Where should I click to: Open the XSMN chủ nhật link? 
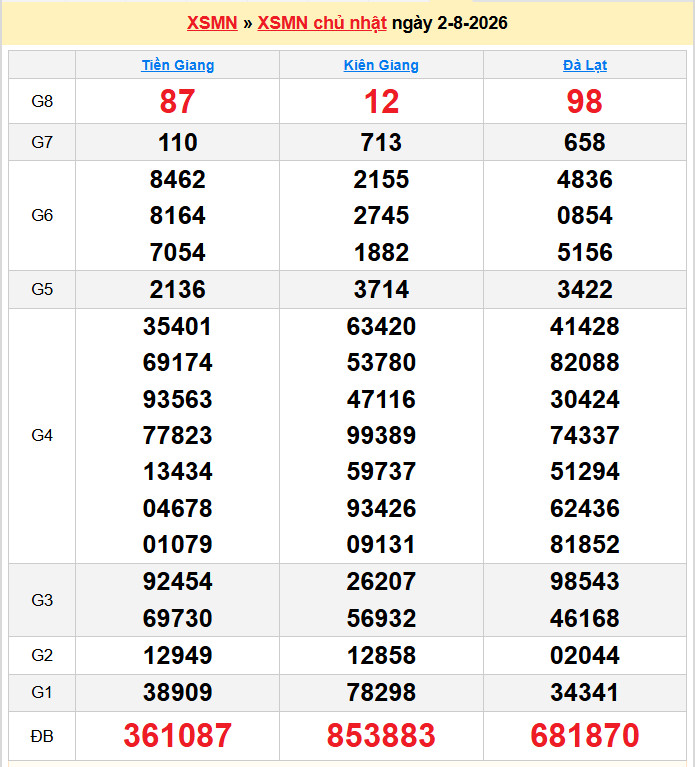pos(322,23)
